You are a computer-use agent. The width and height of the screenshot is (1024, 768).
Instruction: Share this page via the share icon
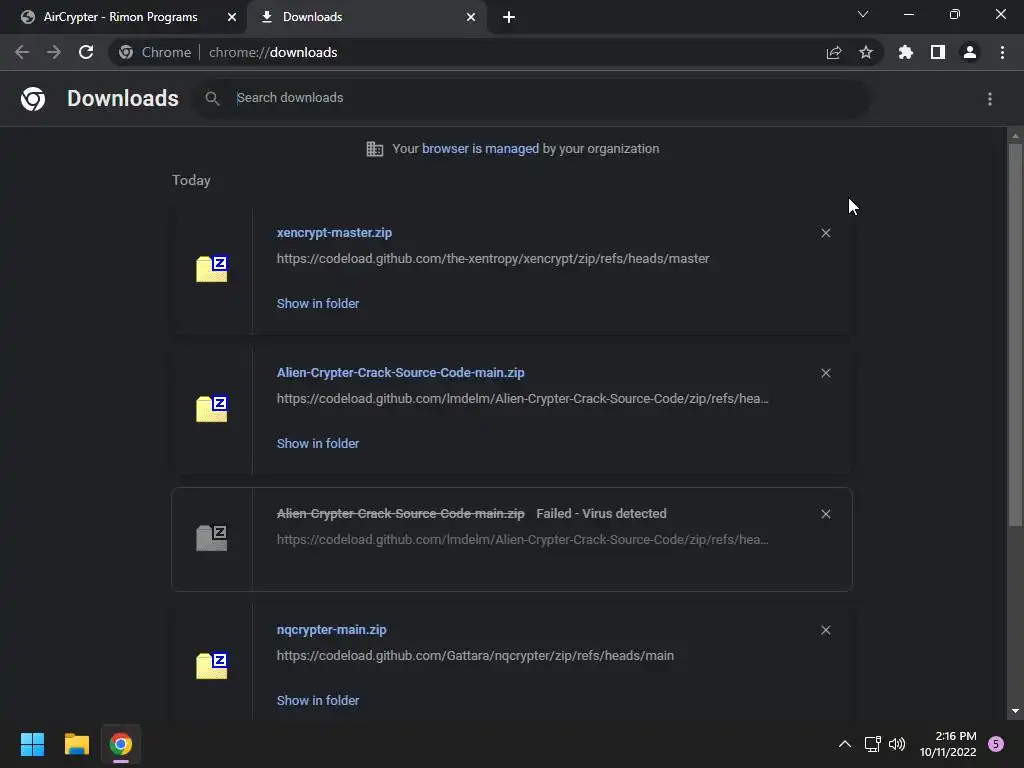pos(834,52)
